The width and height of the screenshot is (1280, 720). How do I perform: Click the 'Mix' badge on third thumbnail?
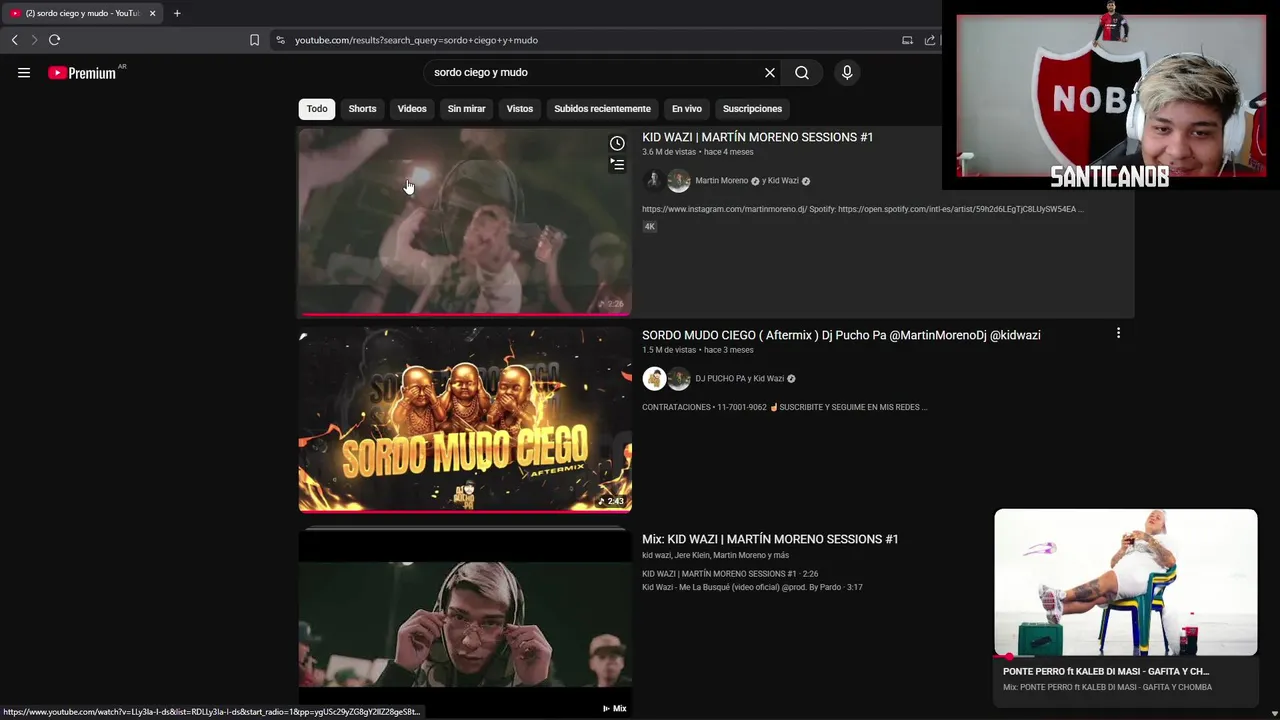614,708
